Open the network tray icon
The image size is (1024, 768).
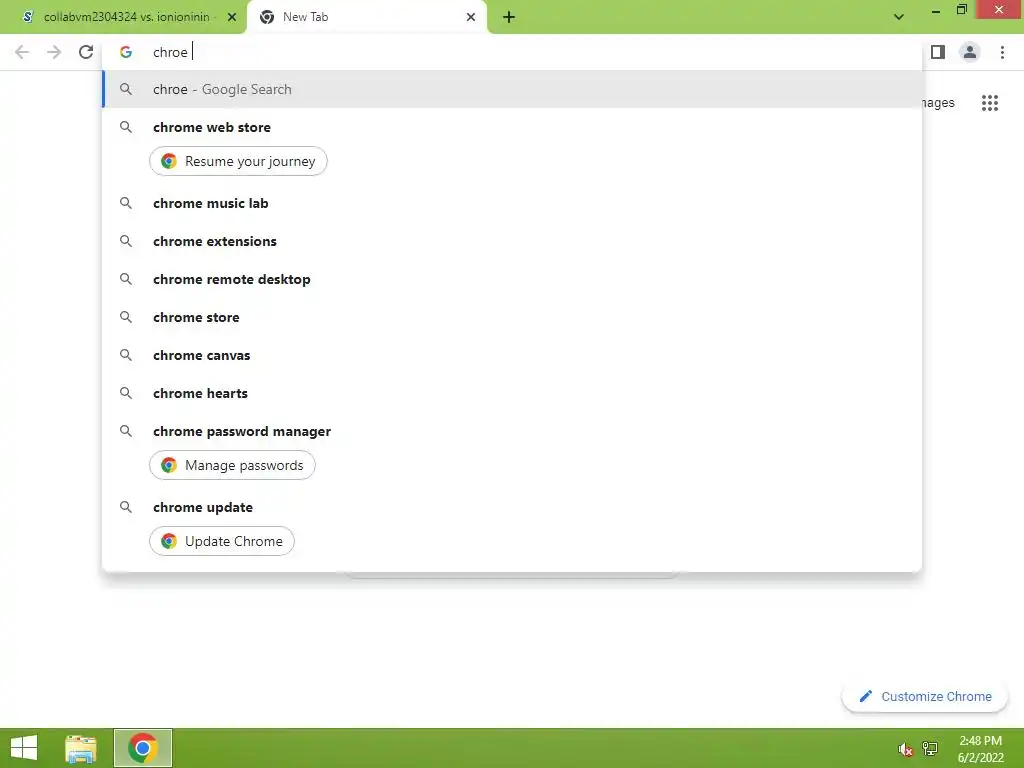pos(930,748)
